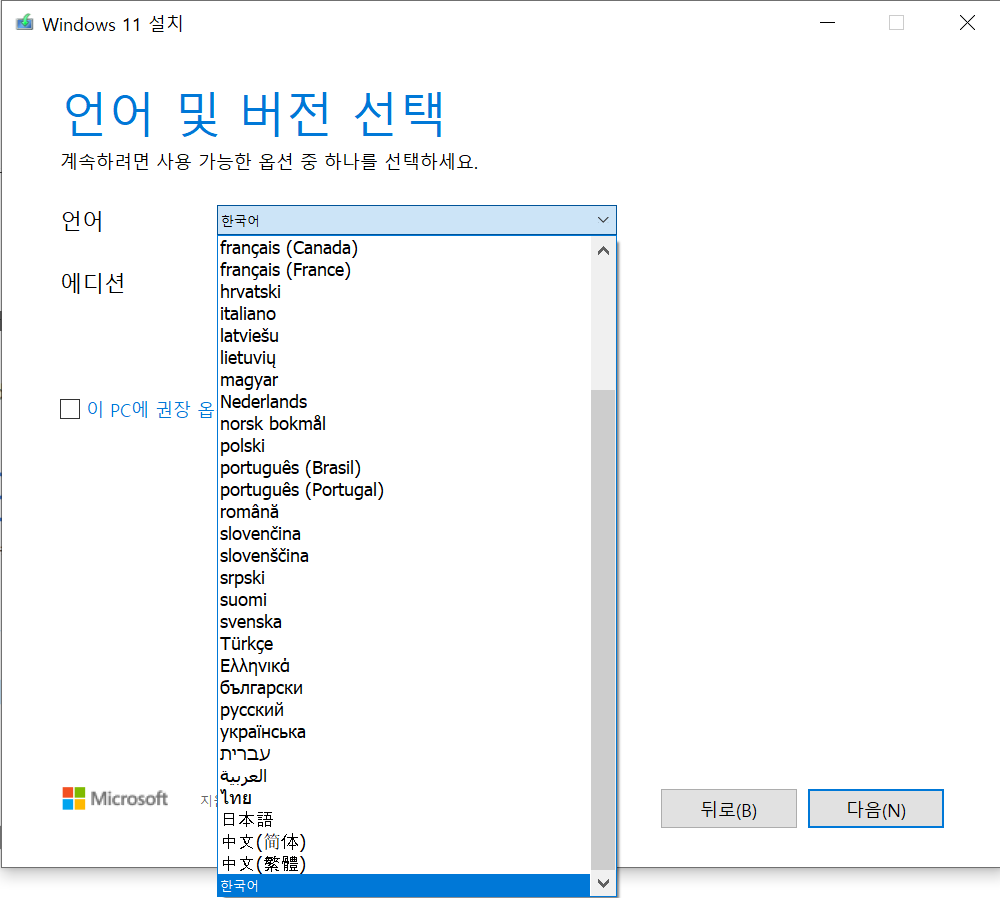The width and height of the screenshot is (1000, 898).
Task: Choose polski from the dropdown
Action: click(404, 446)
